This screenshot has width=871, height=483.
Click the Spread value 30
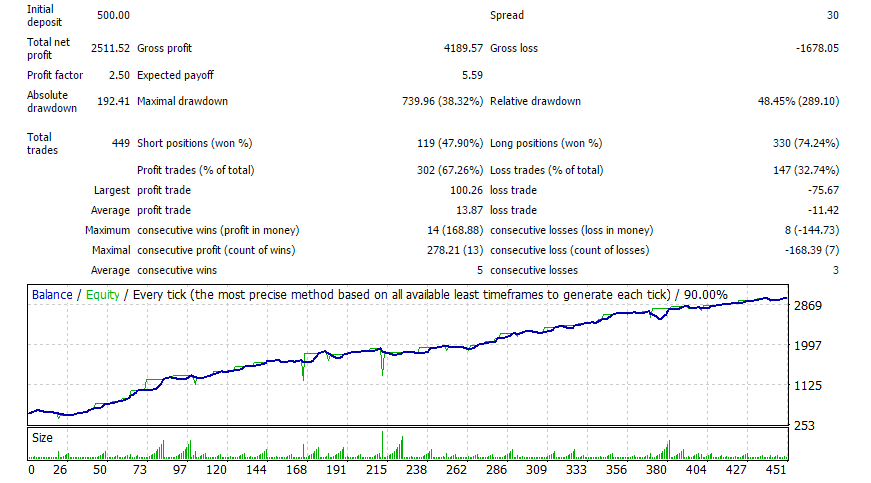pos(833,16)
